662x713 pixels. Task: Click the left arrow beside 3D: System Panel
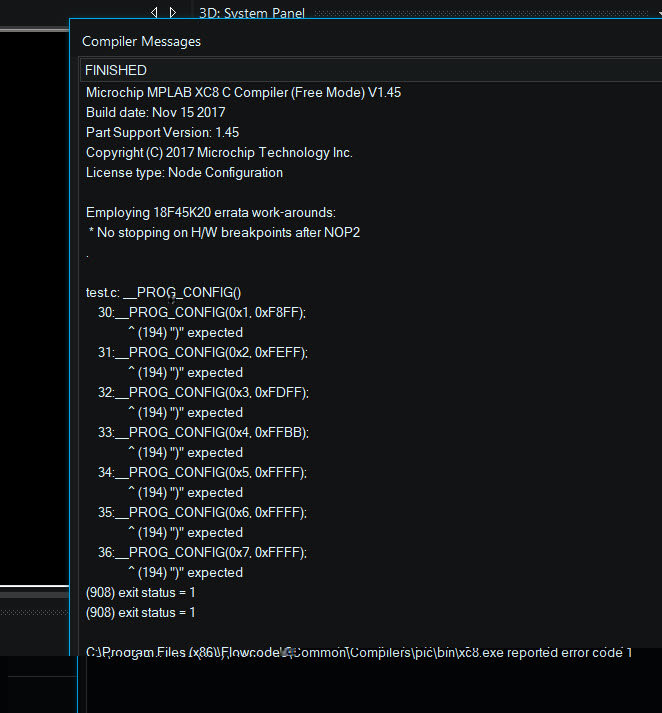[x=154, y=12]
